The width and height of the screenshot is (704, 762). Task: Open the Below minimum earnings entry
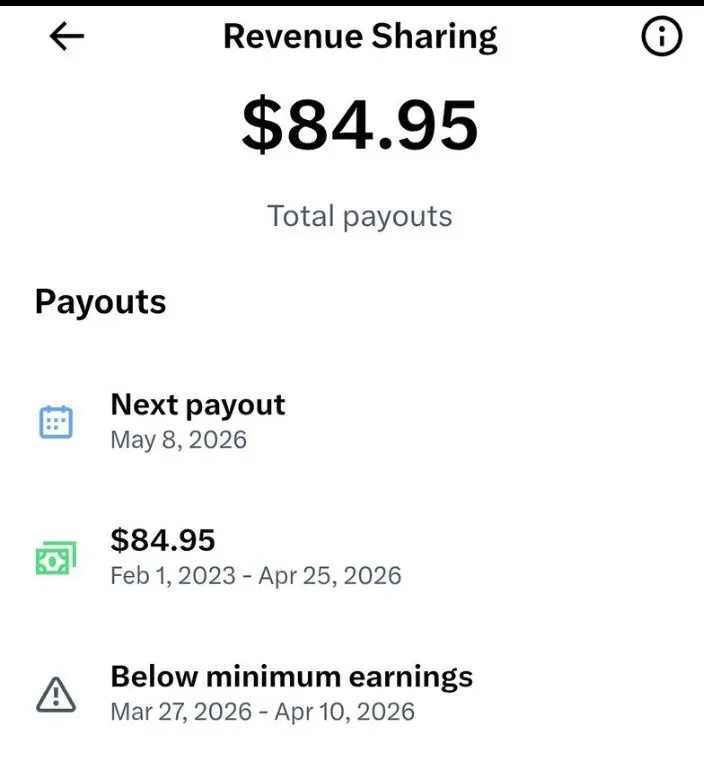[352, 694]
